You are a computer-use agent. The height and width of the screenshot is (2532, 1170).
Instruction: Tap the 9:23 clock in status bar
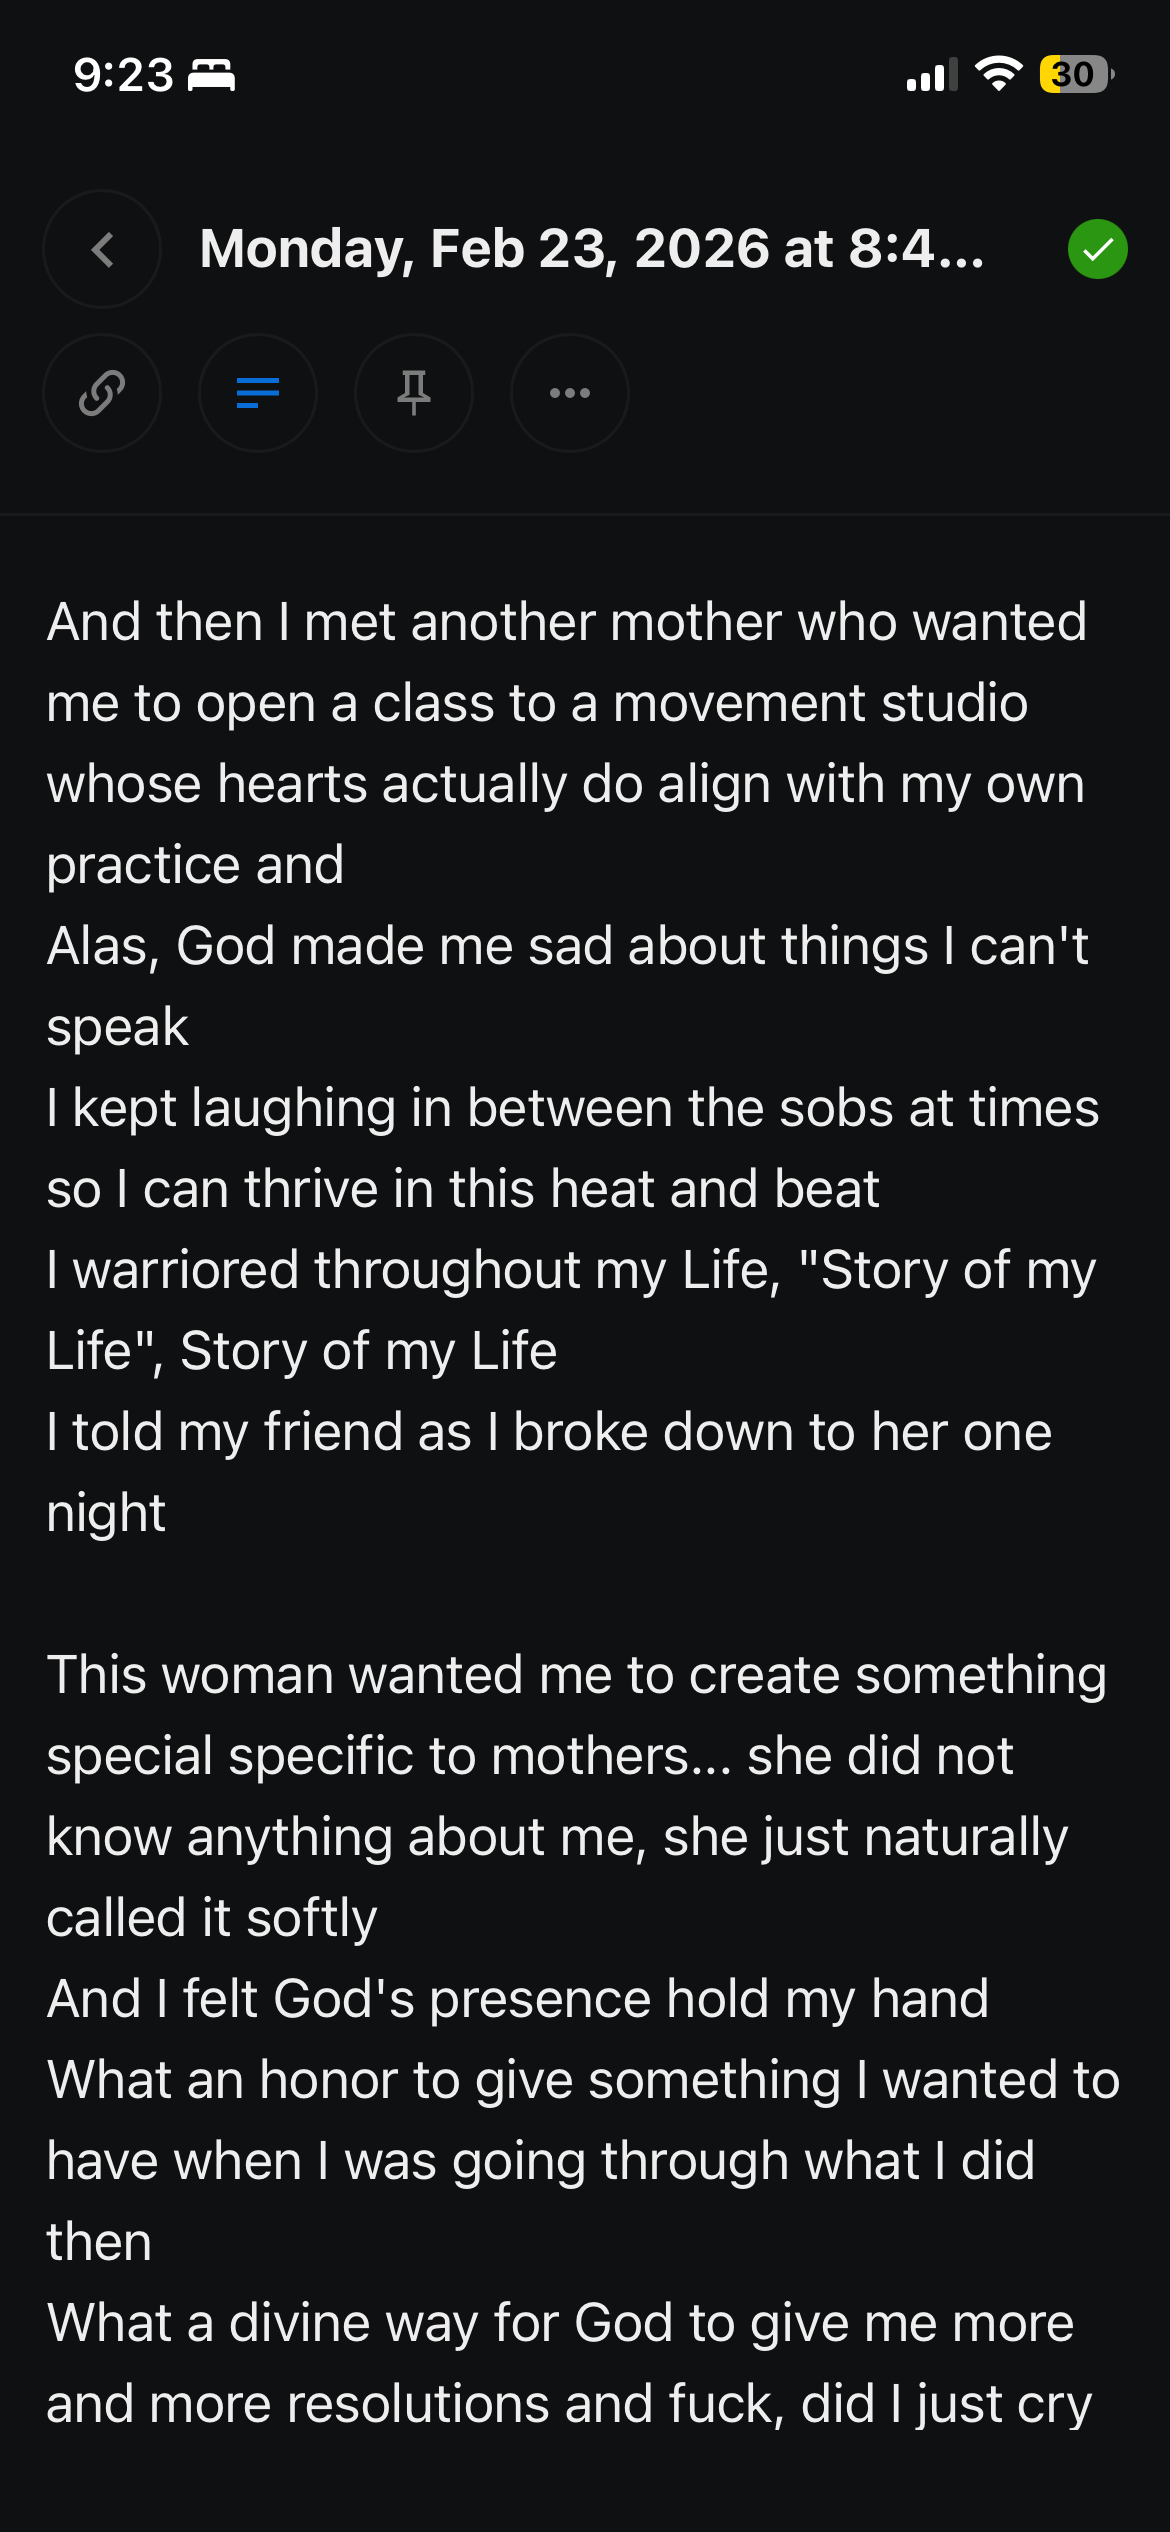(x=123, y=75)
